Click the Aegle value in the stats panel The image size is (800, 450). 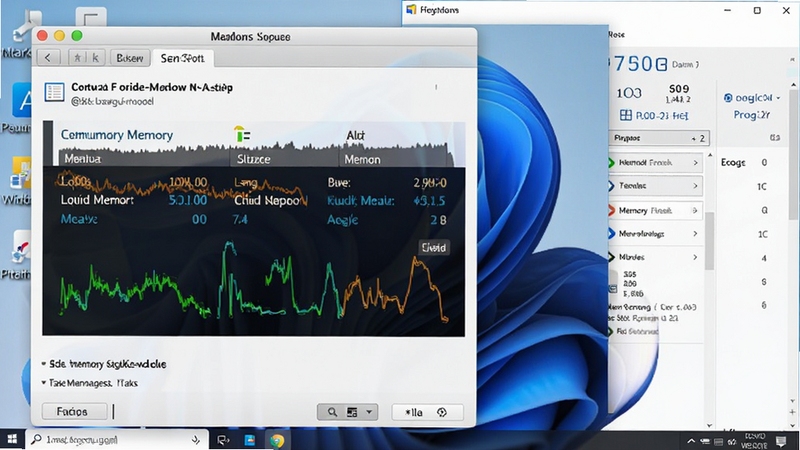tap(438, 220)
